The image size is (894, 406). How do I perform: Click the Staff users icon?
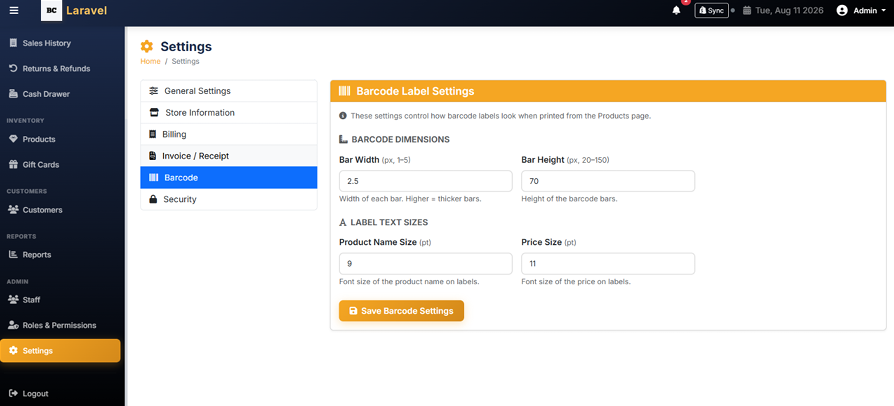(13, 299)
